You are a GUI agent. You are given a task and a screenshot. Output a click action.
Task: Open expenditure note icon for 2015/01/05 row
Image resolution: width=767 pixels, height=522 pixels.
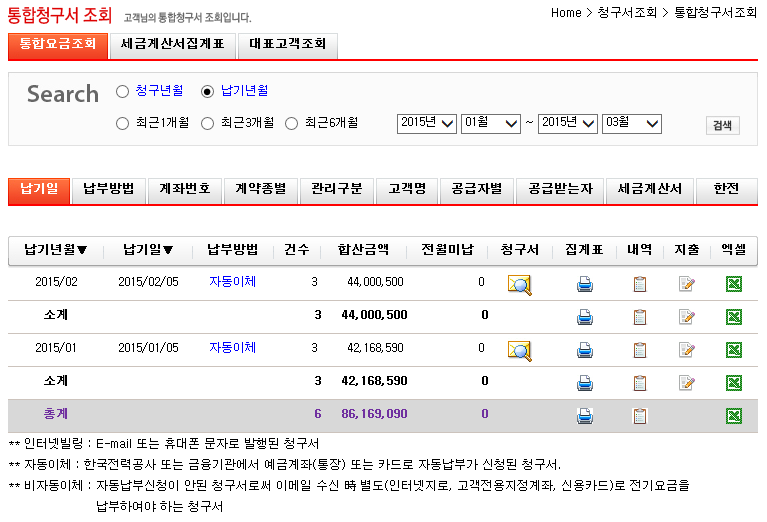(x=687, y=350)
